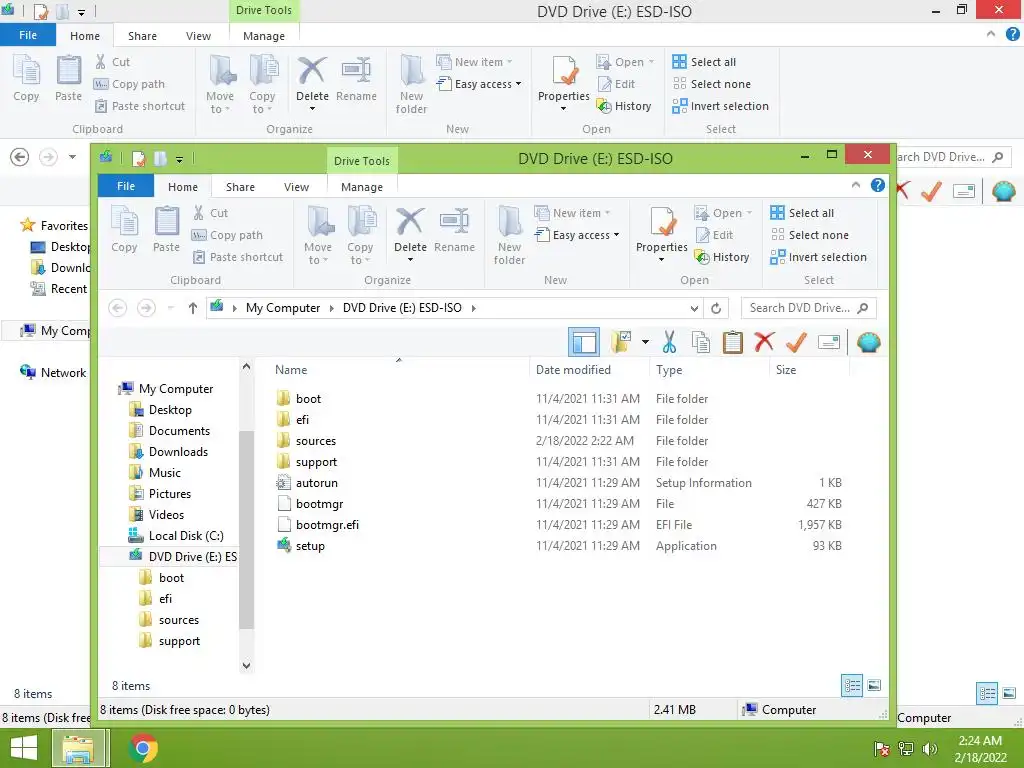Click Chrome icon on taskbar
This screenshot has width=1024, height=768.
143,748
